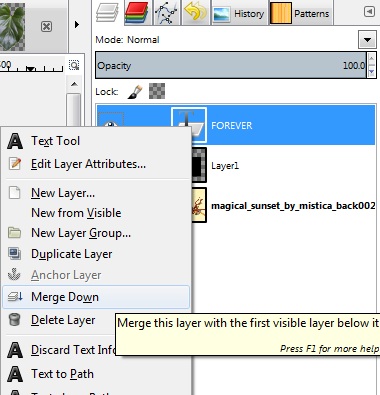Adjust the layer Opacity slider
The image size is (380, 395).
[x=231, y=65]
